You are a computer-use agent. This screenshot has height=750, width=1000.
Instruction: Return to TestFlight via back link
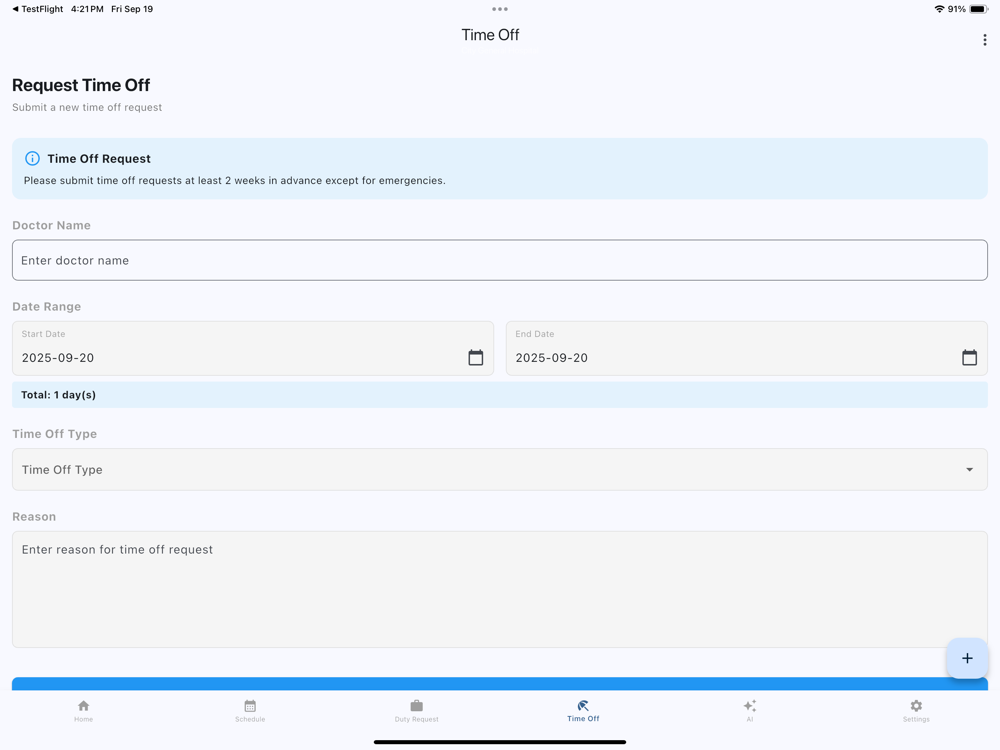click(38, 9)
